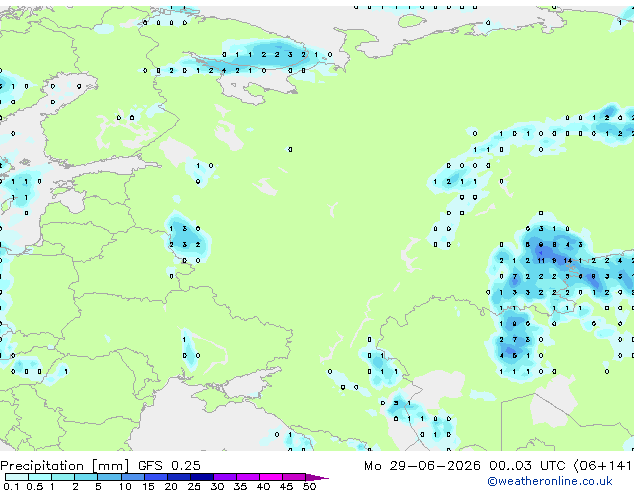Pick the 25–30 mm dark navy legend swatch
The width and height of the screenshot is (634, 490).
pos(202,477)
